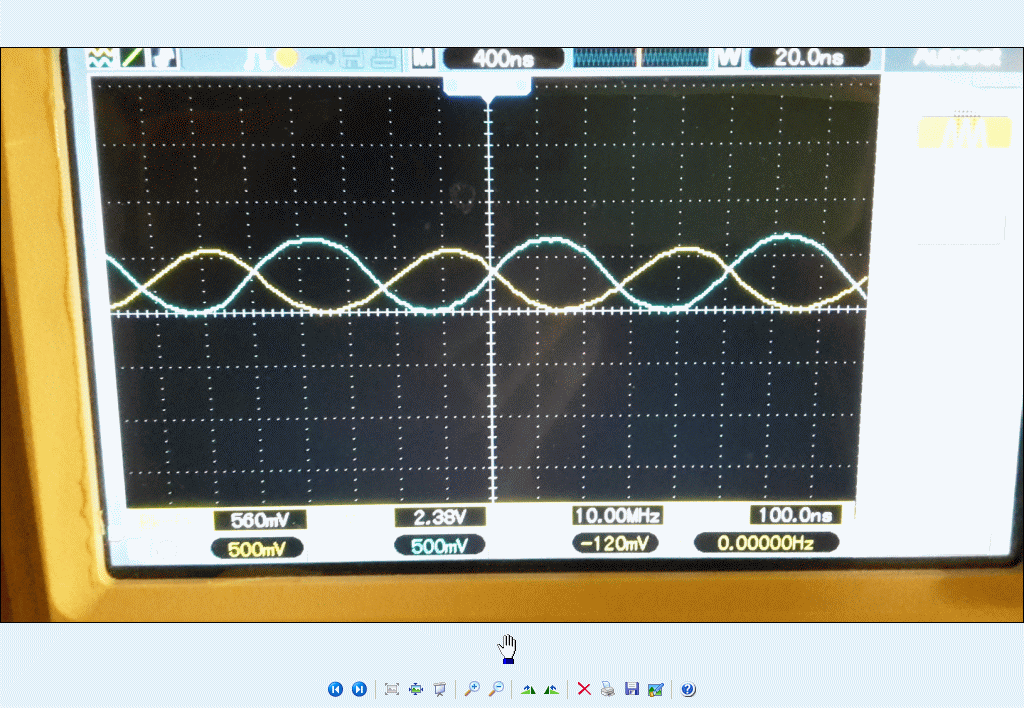This screenshot has height=708, width=1024.
Task: Save a copy using floppy disk icon
Action: [x=631, y=689]
